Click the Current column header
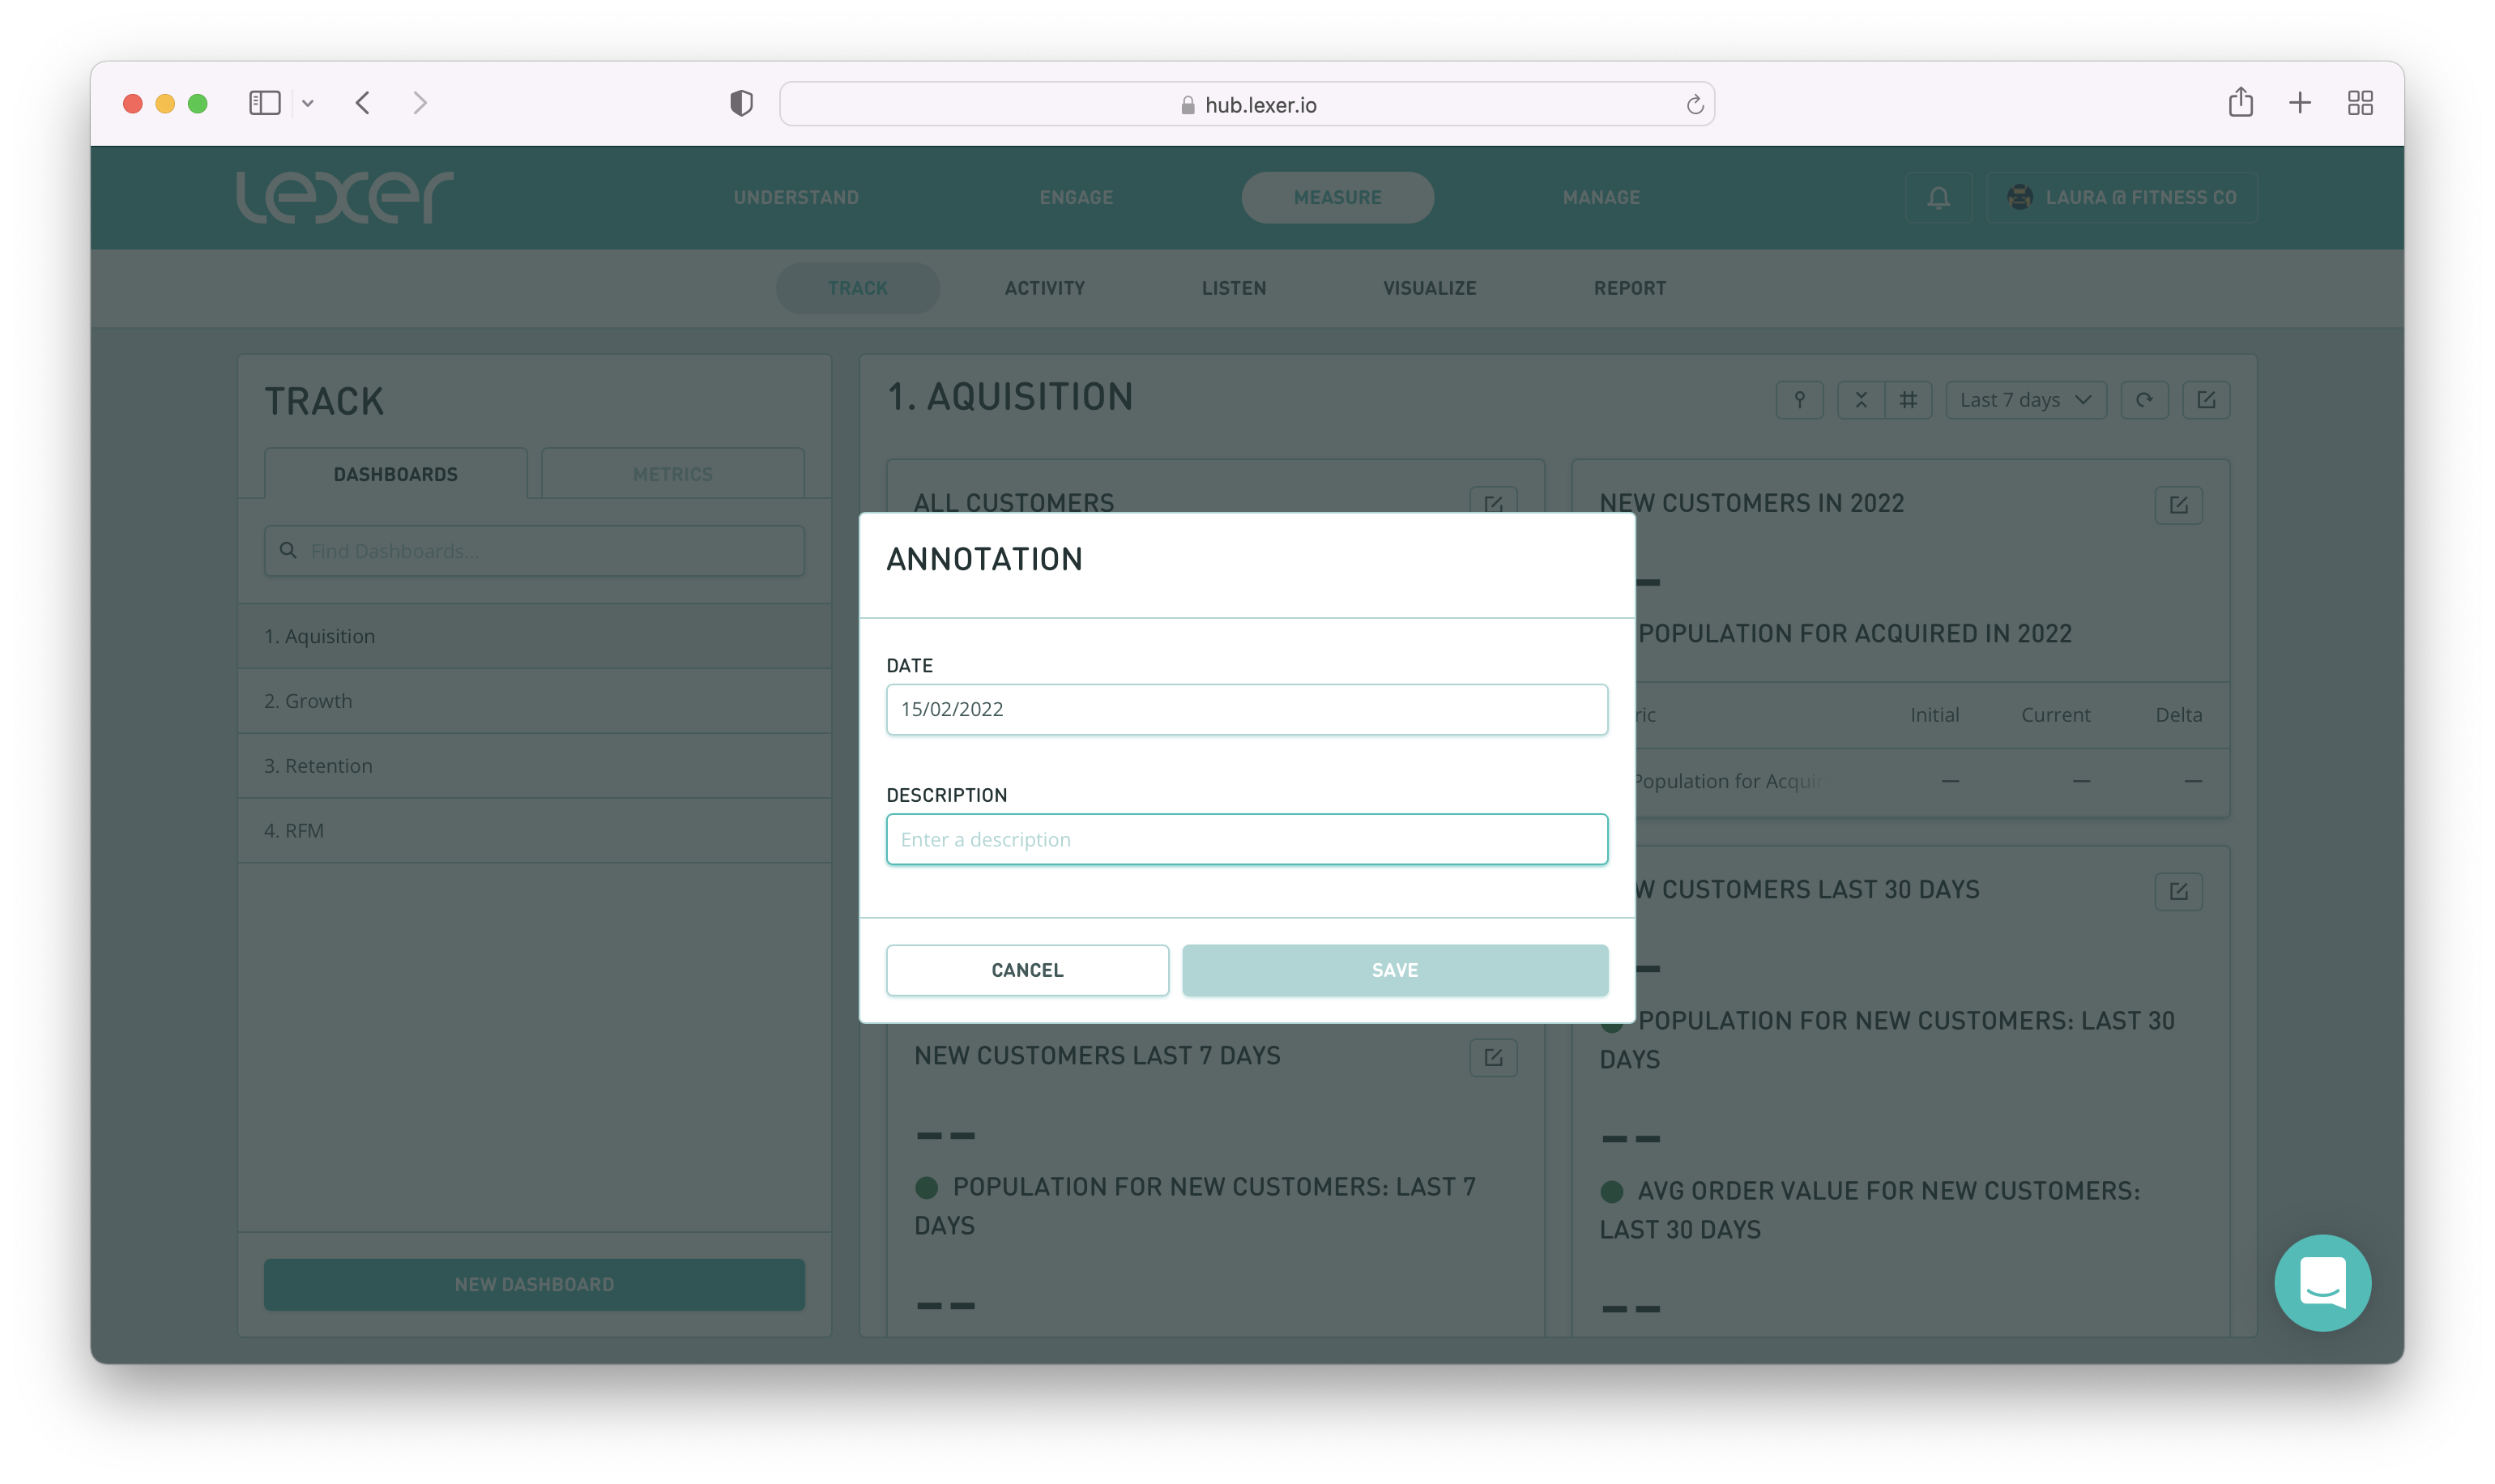Image resolution: width=2495 pixels, height=1484 pixels. point(2055,715)
